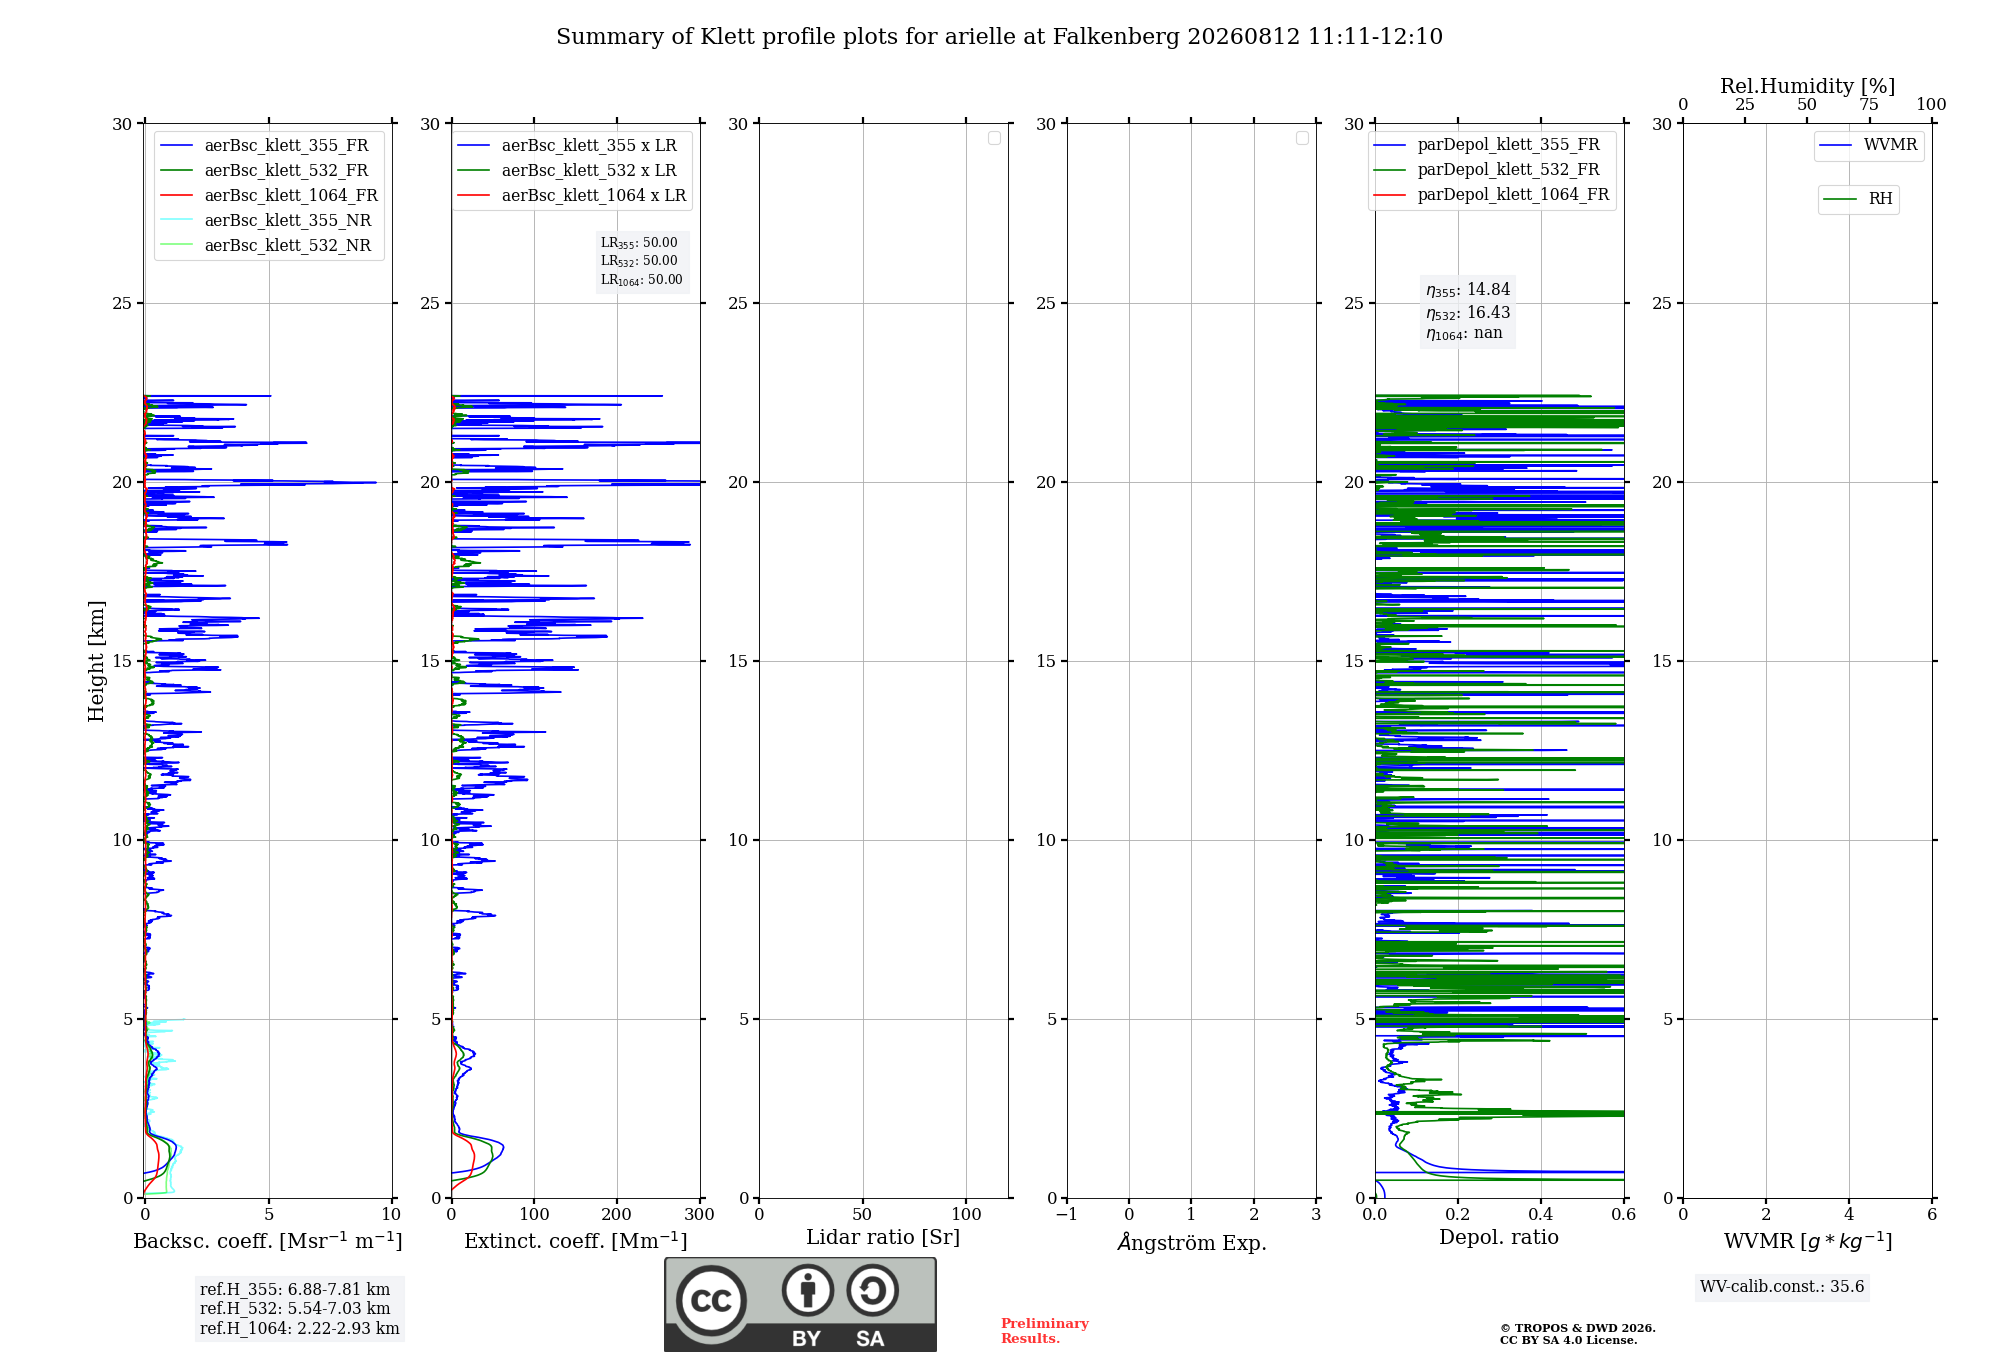Click the empty legend box in Lidar ratio panel
Image resolution: width=2000 pixels, height=1360 pixels.
(994, 138)
